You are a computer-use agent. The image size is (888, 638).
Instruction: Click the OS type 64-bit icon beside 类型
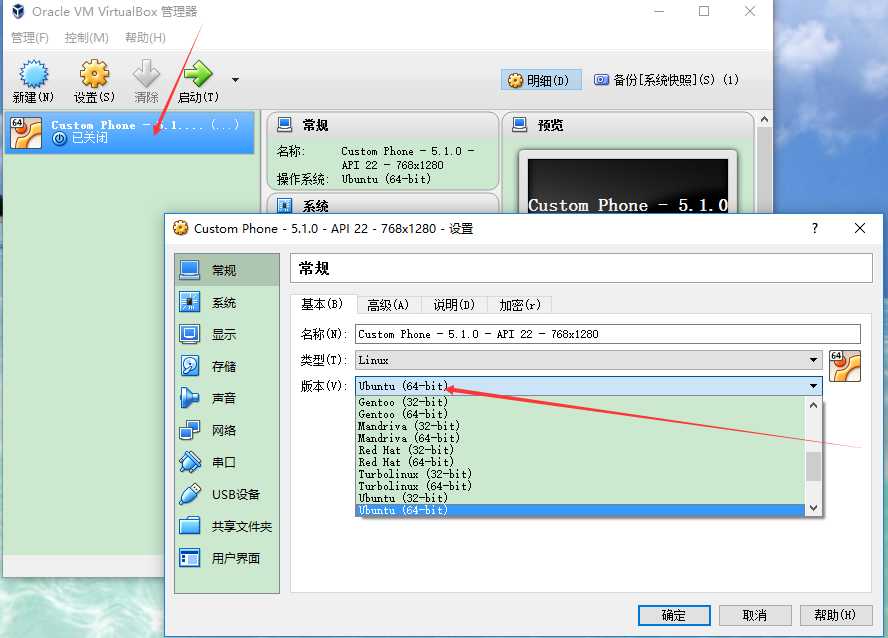845,366
